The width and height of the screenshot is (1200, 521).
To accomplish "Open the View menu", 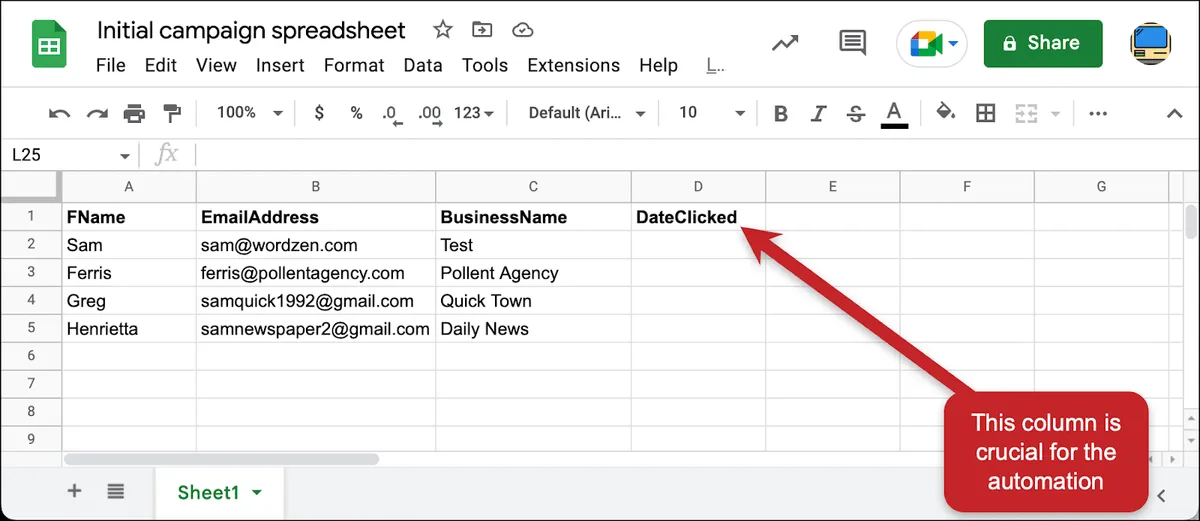I will point(216,65).
